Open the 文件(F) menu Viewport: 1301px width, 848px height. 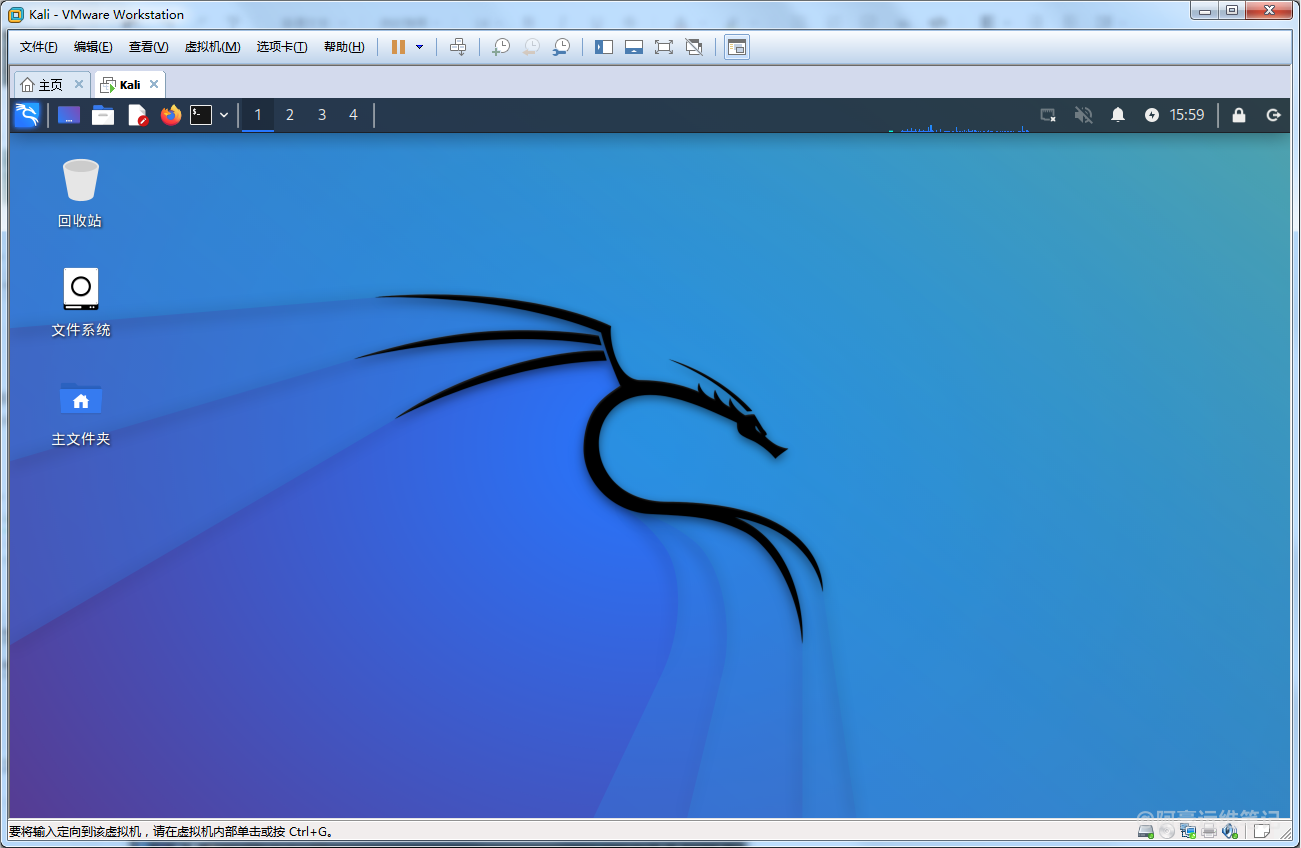click(39, 47)
